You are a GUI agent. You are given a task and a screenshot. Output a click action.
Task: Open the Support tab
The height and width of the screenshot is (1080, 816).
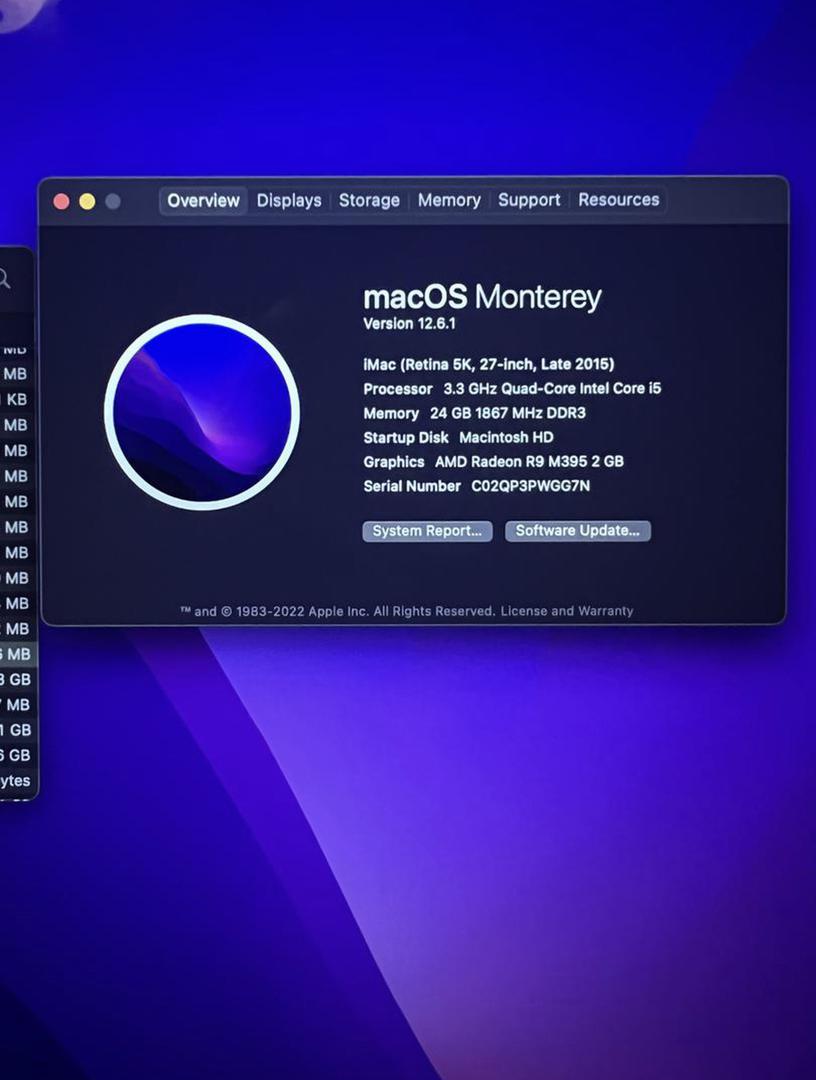(529, 200)
